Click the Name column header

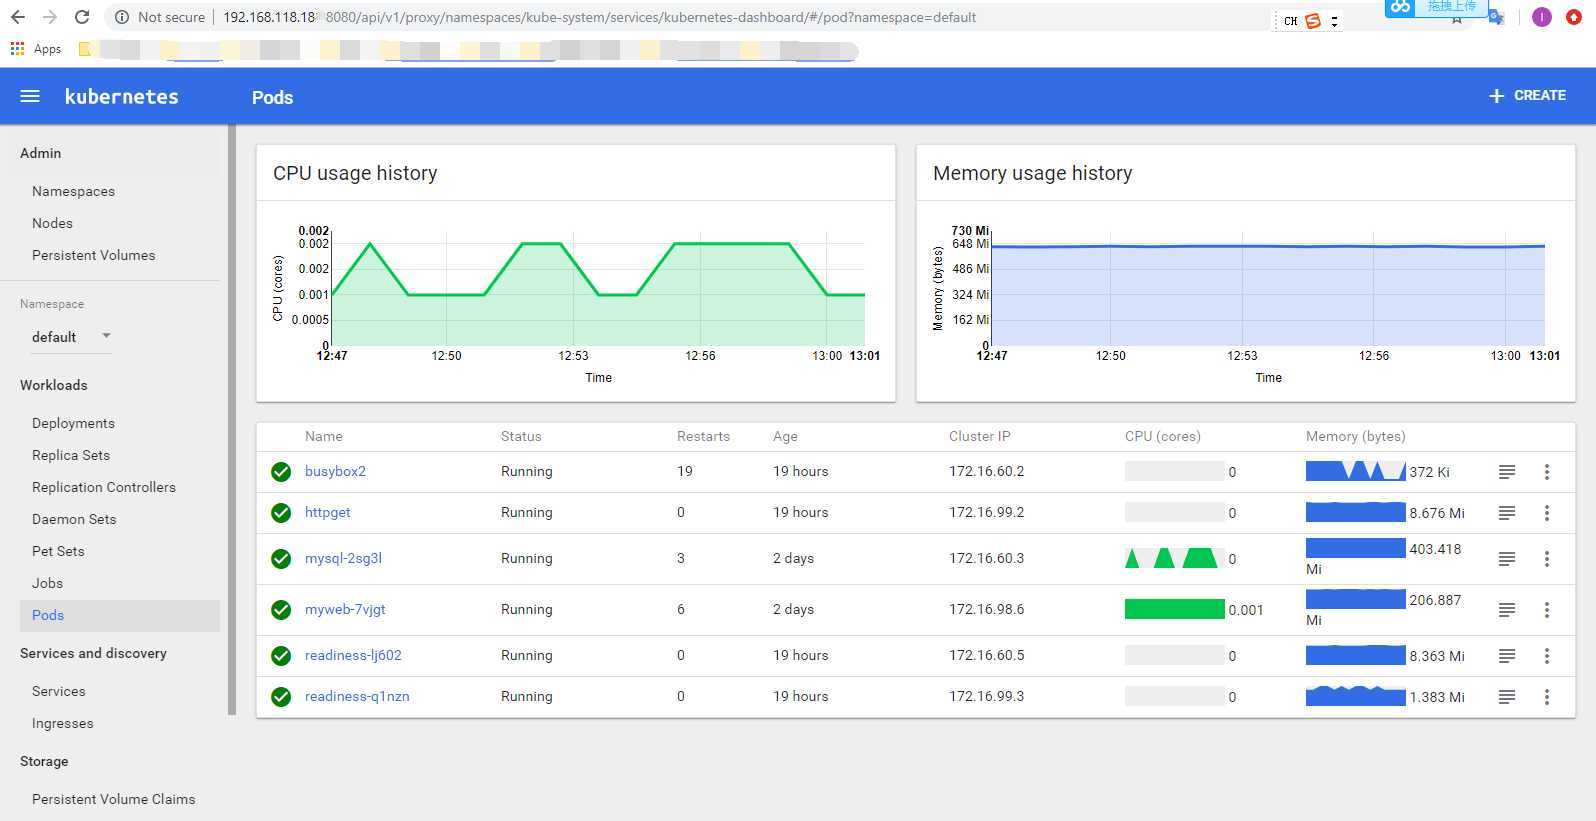(x=323, y=436)
